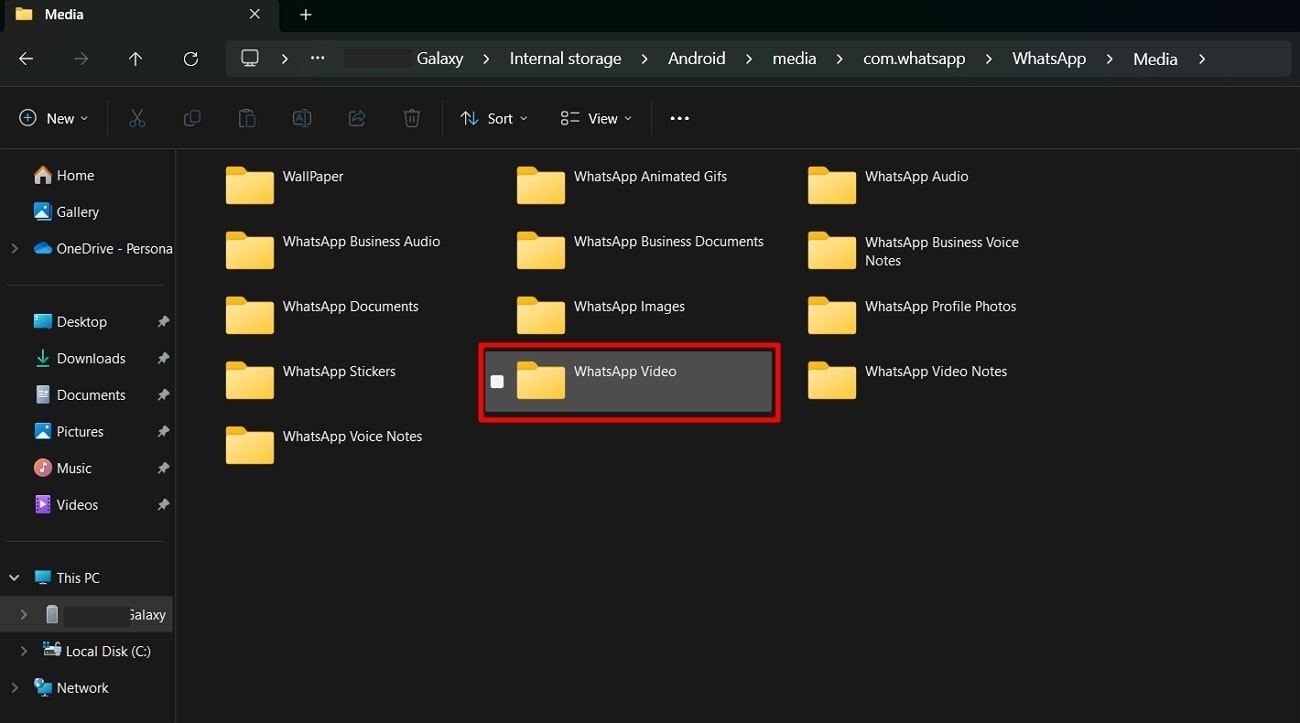This screenshot has width=1300, height=723.
Task: Expand the New menu
Action: point(53,118)
